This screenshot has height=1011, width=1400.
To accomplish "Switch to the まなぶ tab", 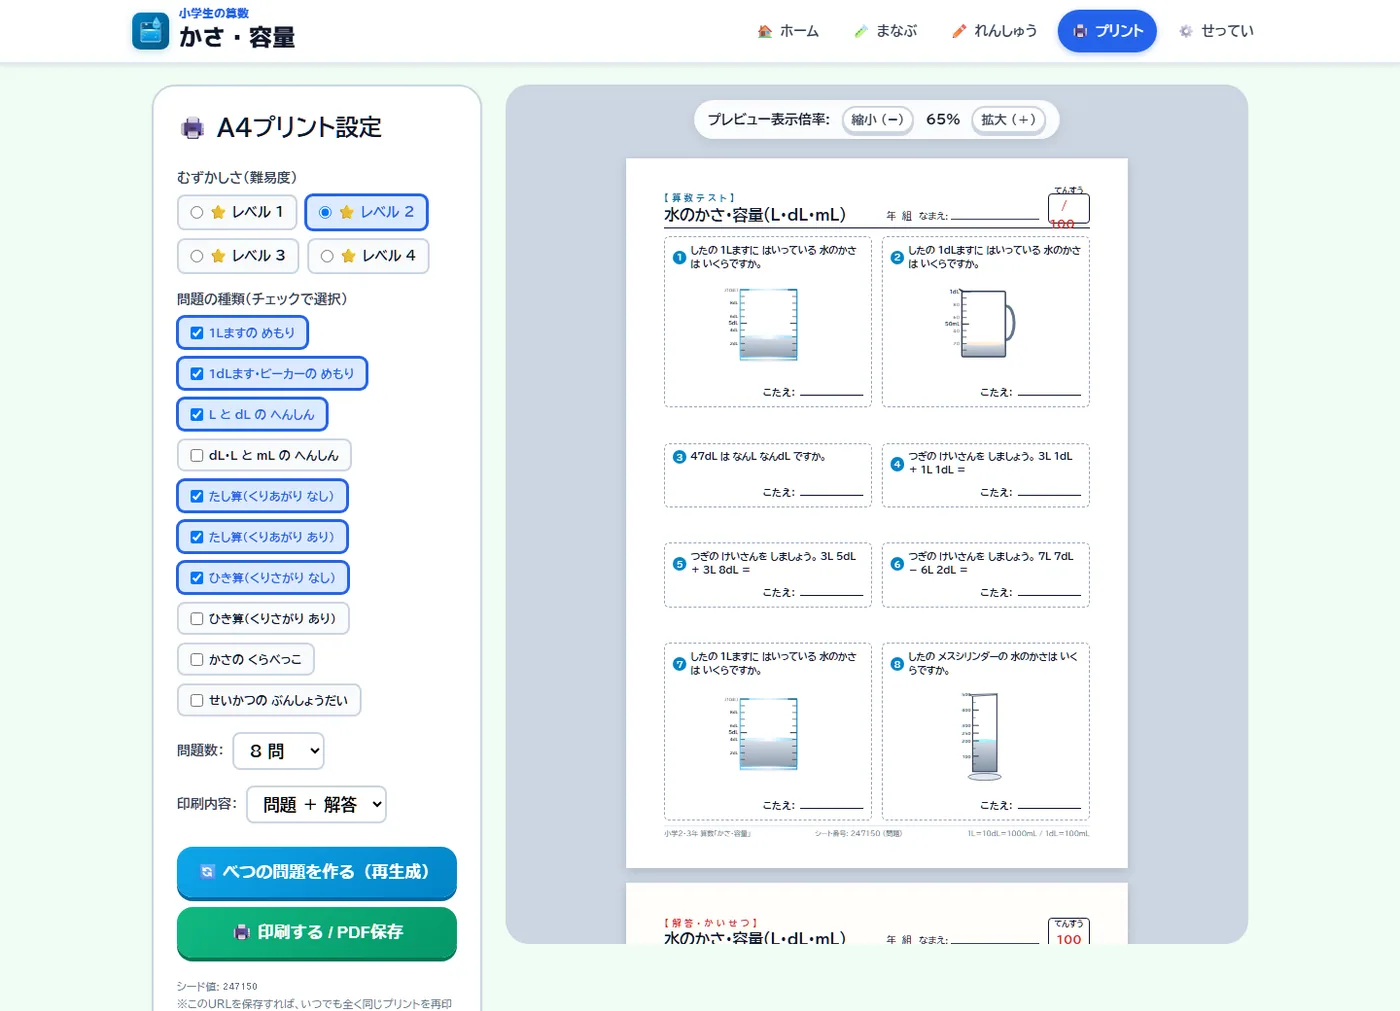I will (x=886, y=31).
